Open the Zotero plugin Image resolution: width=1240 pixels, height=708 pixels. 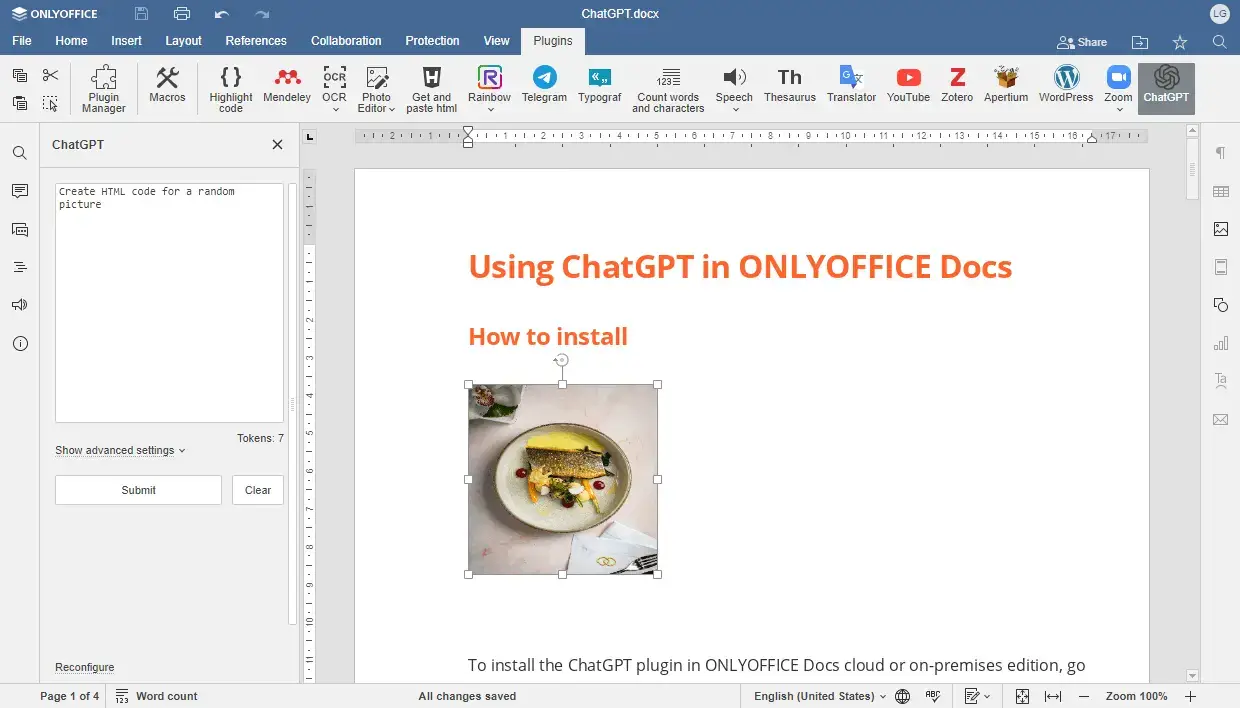957,84
